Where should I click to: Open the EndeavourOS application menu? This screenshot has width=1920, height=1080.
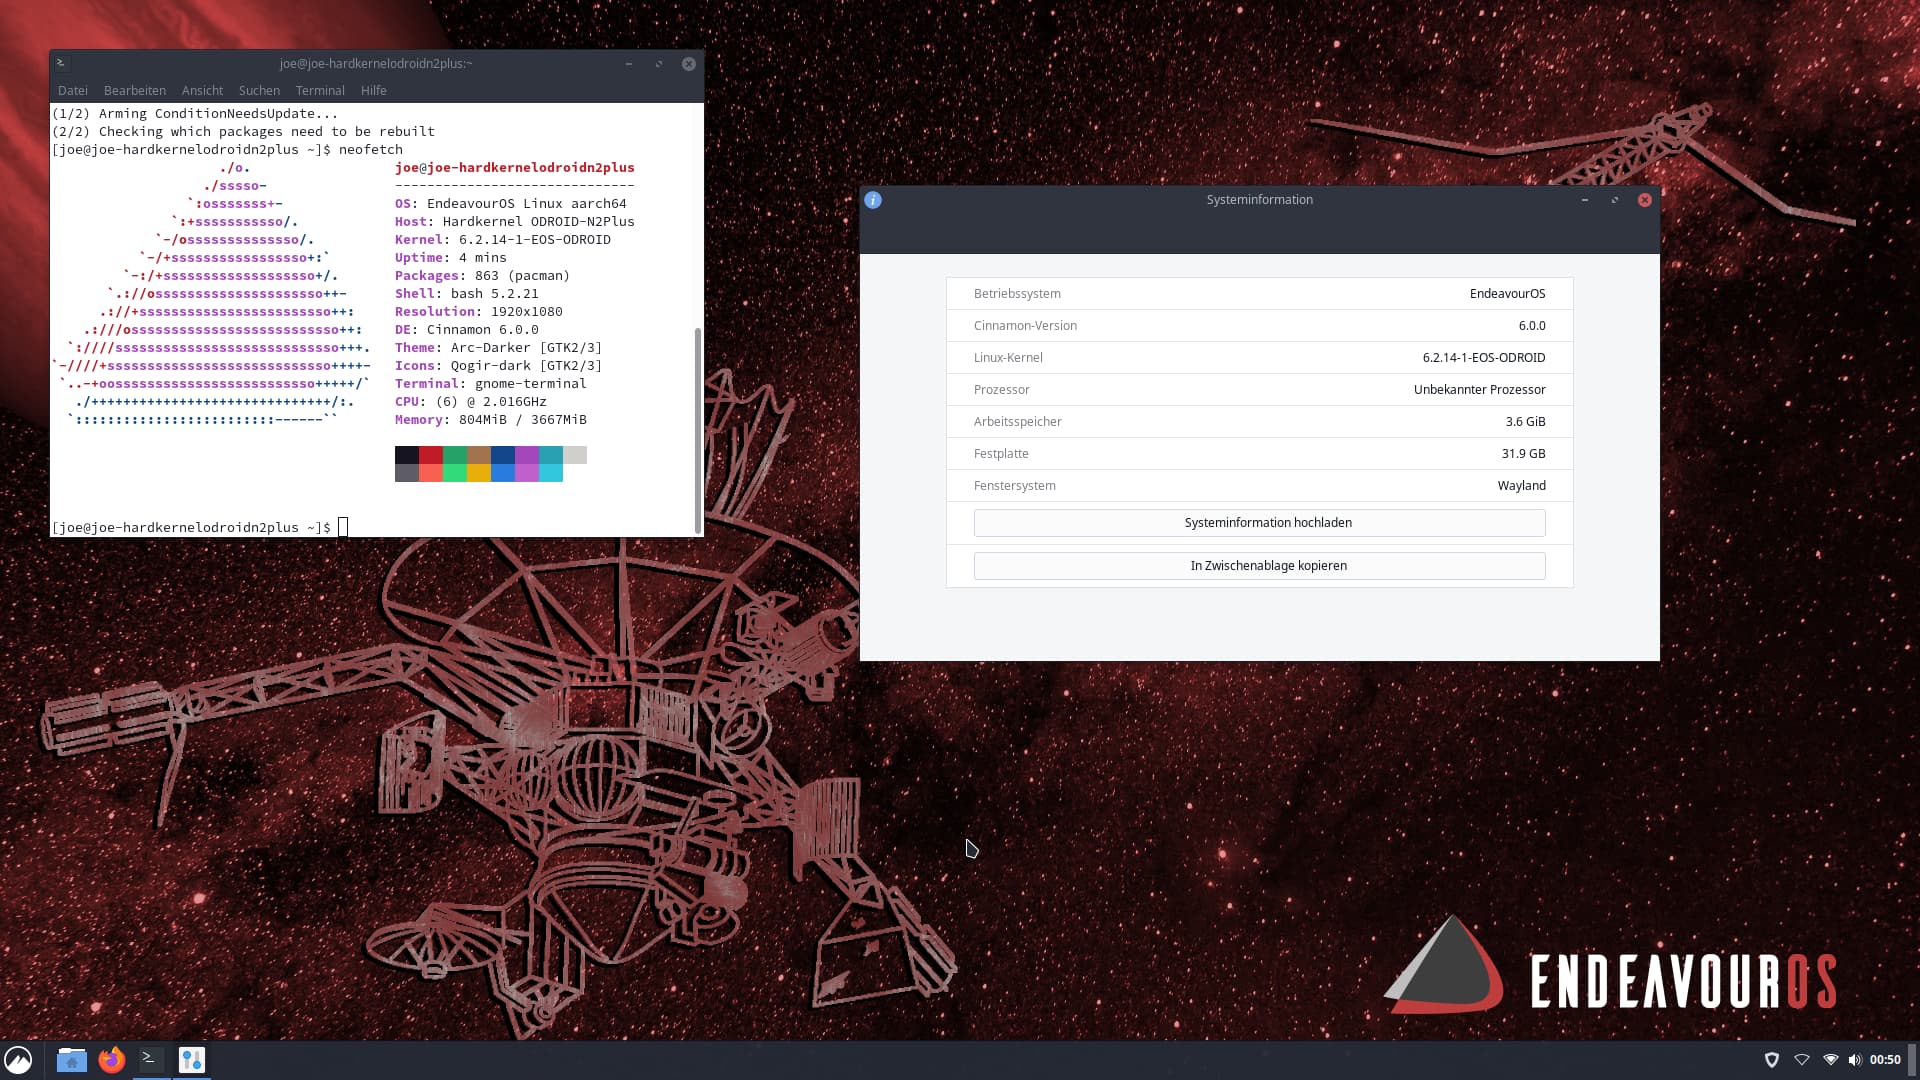(x=18, y=1060)
